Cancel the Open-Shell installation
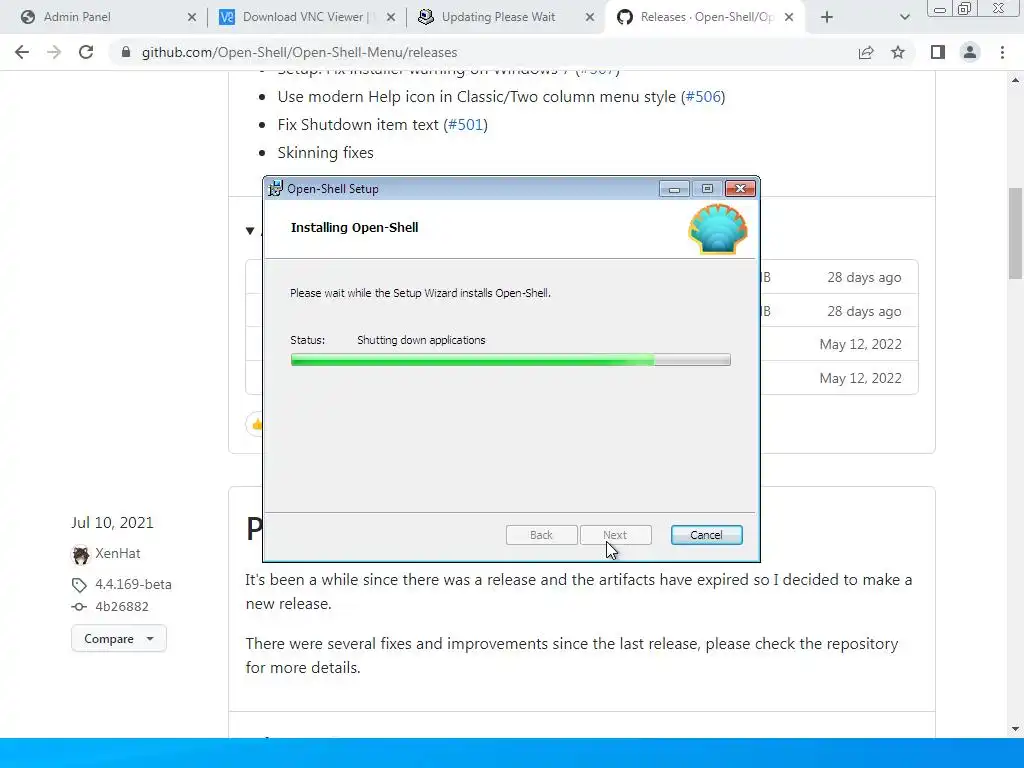1024x768 pixels. pyautogui.click(x=707, y=535)
